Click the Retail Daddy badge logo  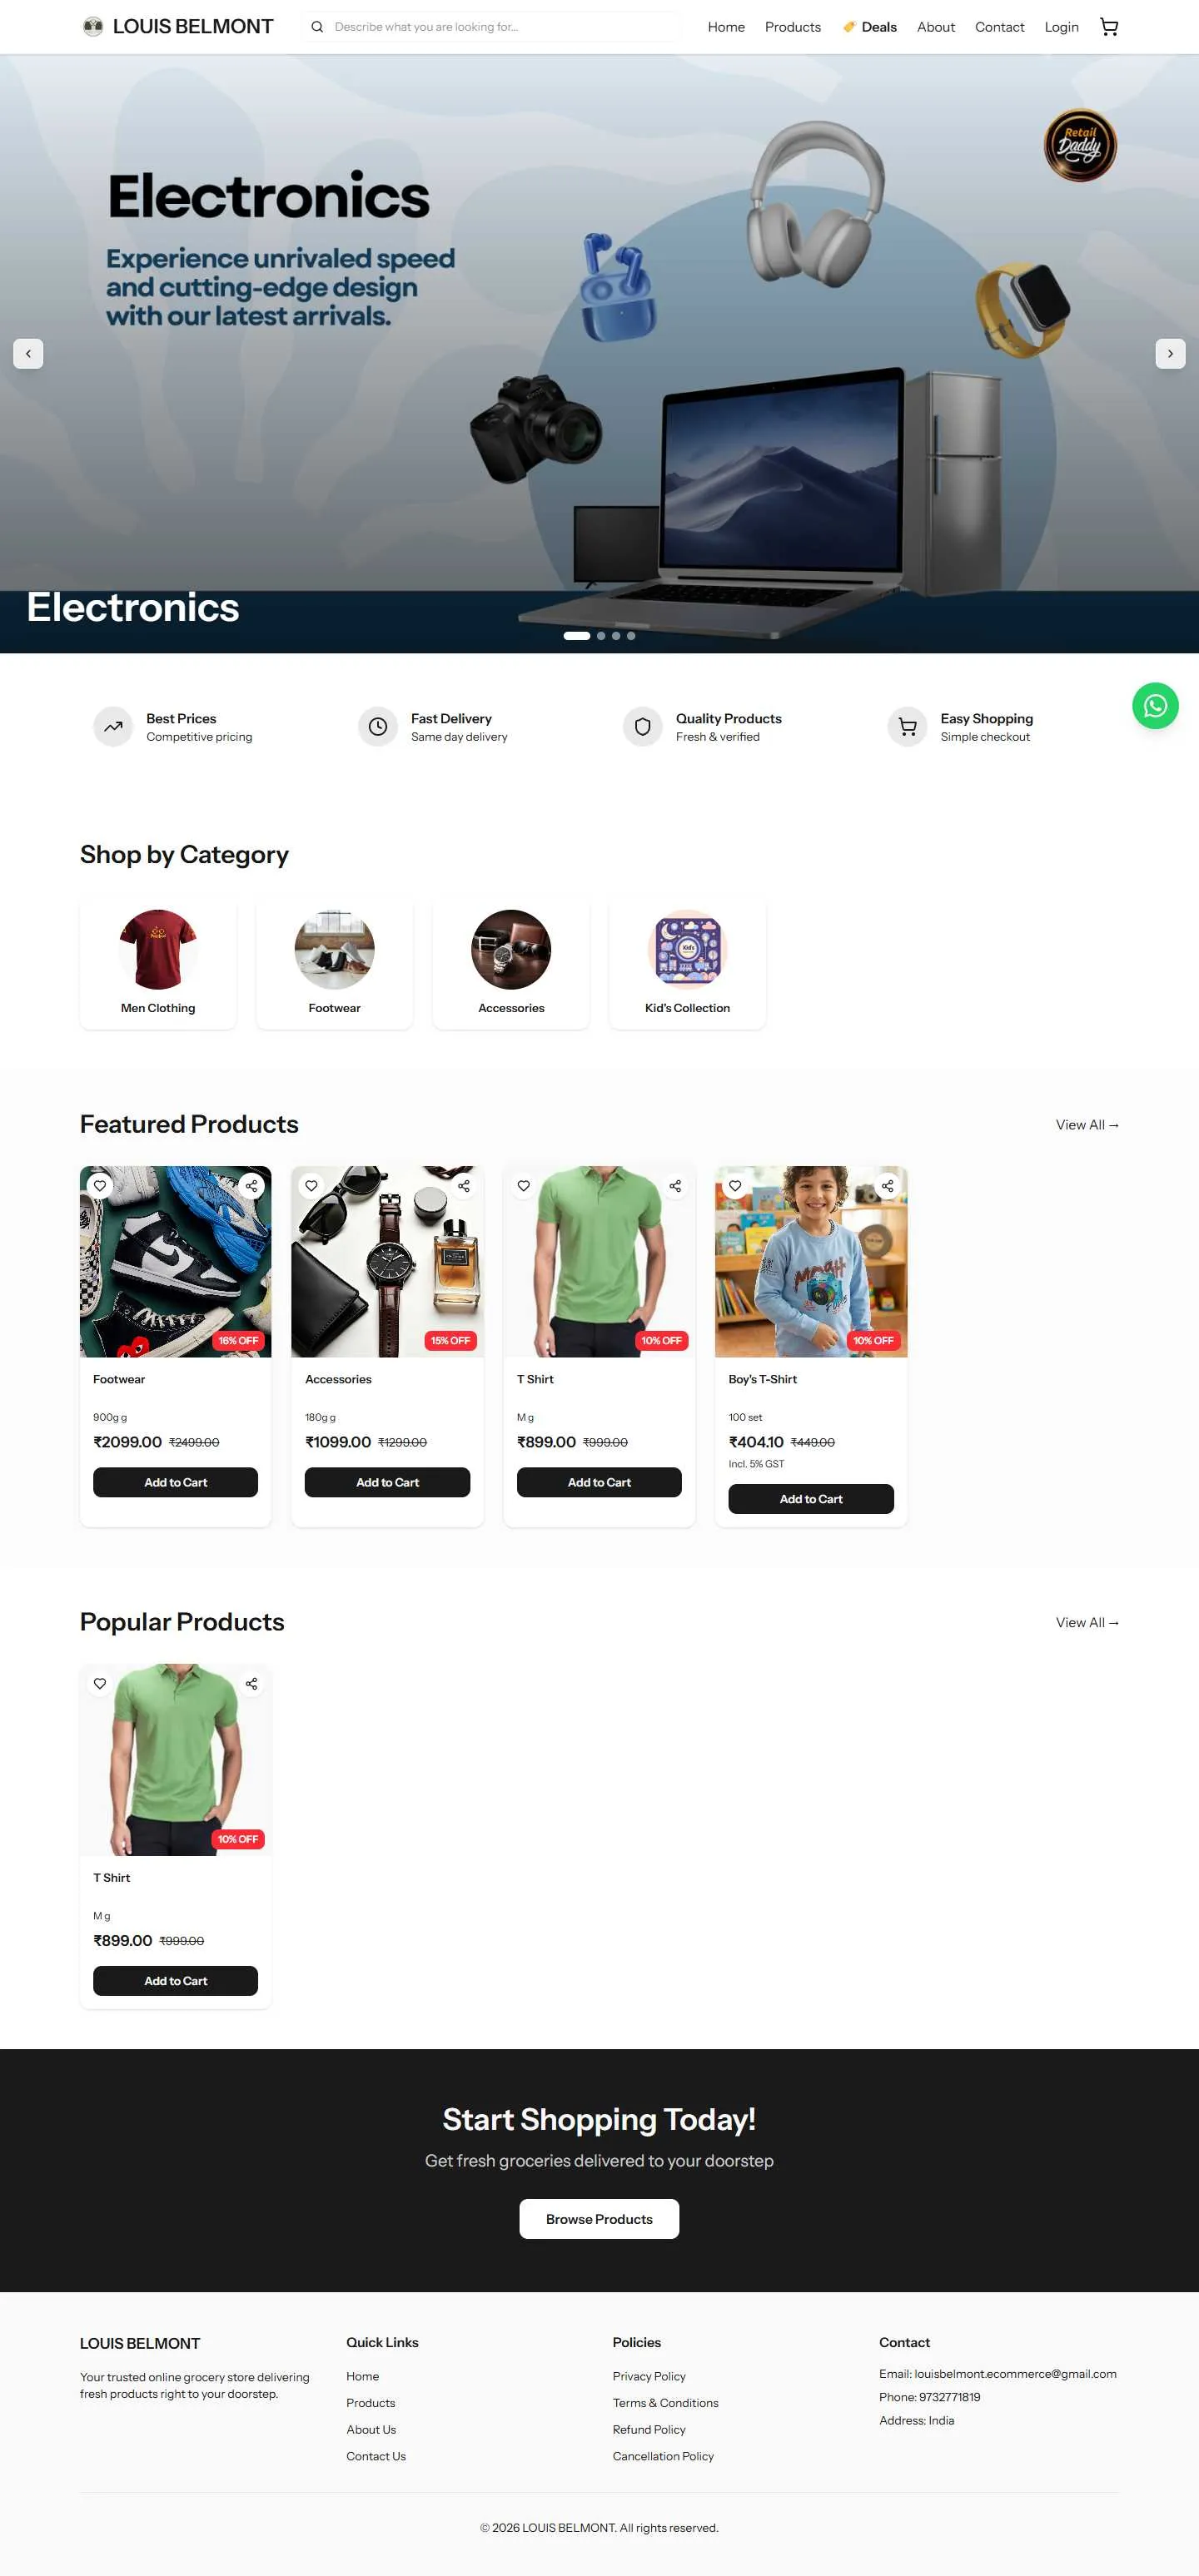(x=1080, y=145)
